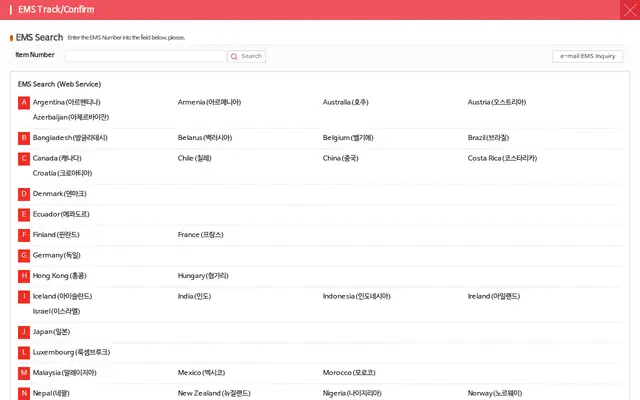
Task: Click the letter F index icon
Action: (24, 235)
